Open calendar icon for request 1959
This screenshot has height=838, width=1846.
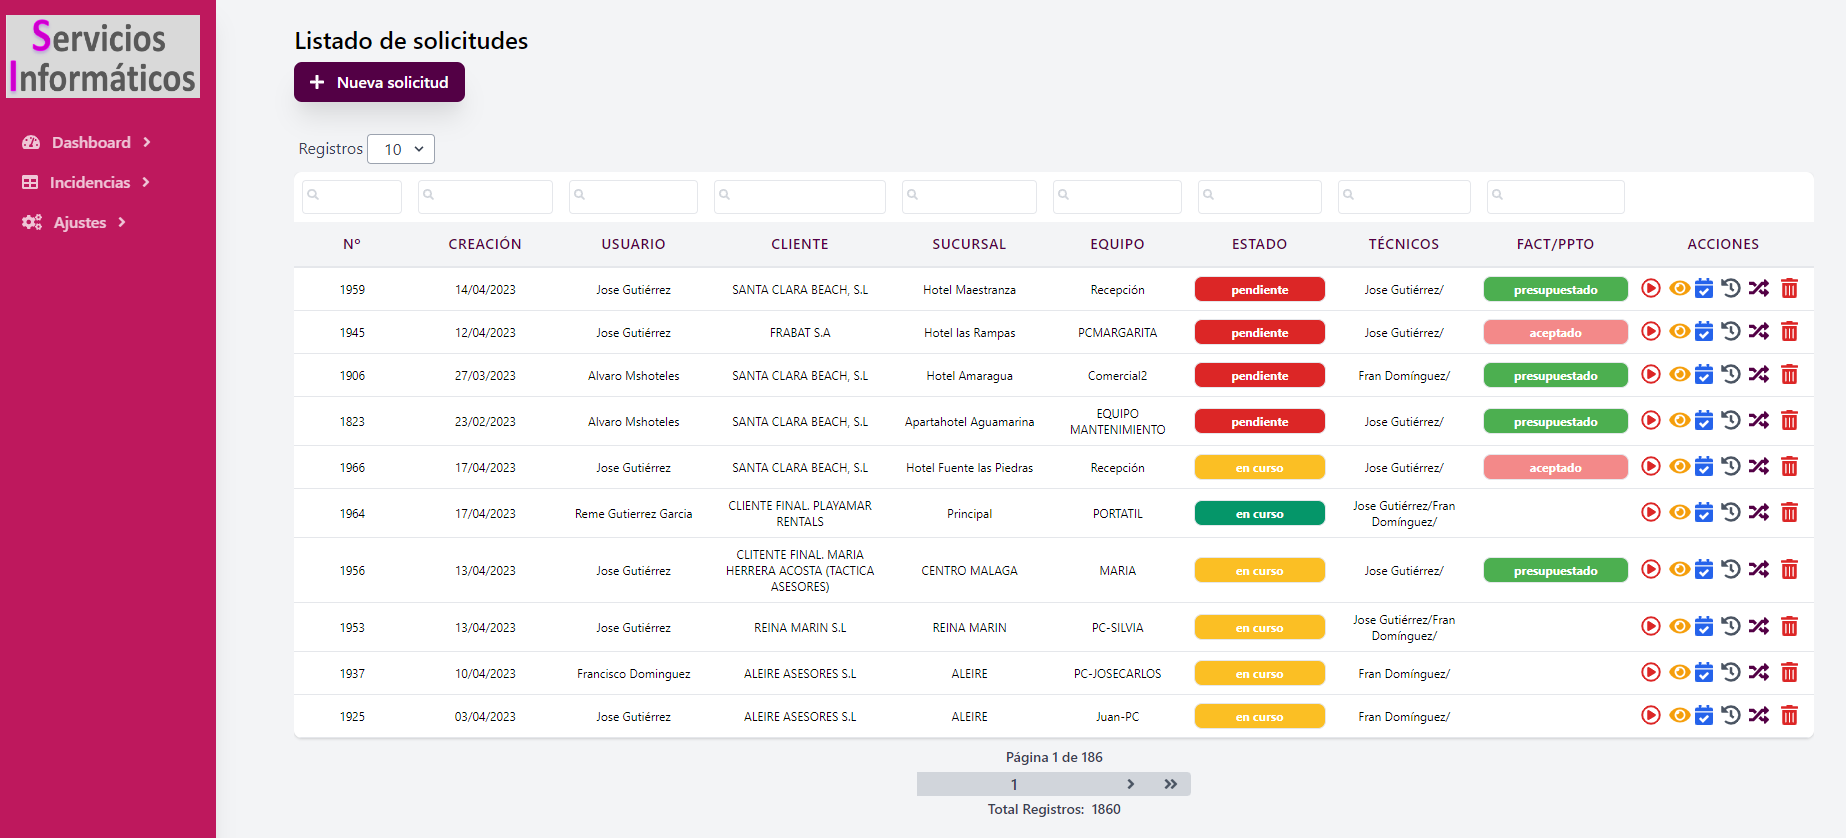(1704, 289)
